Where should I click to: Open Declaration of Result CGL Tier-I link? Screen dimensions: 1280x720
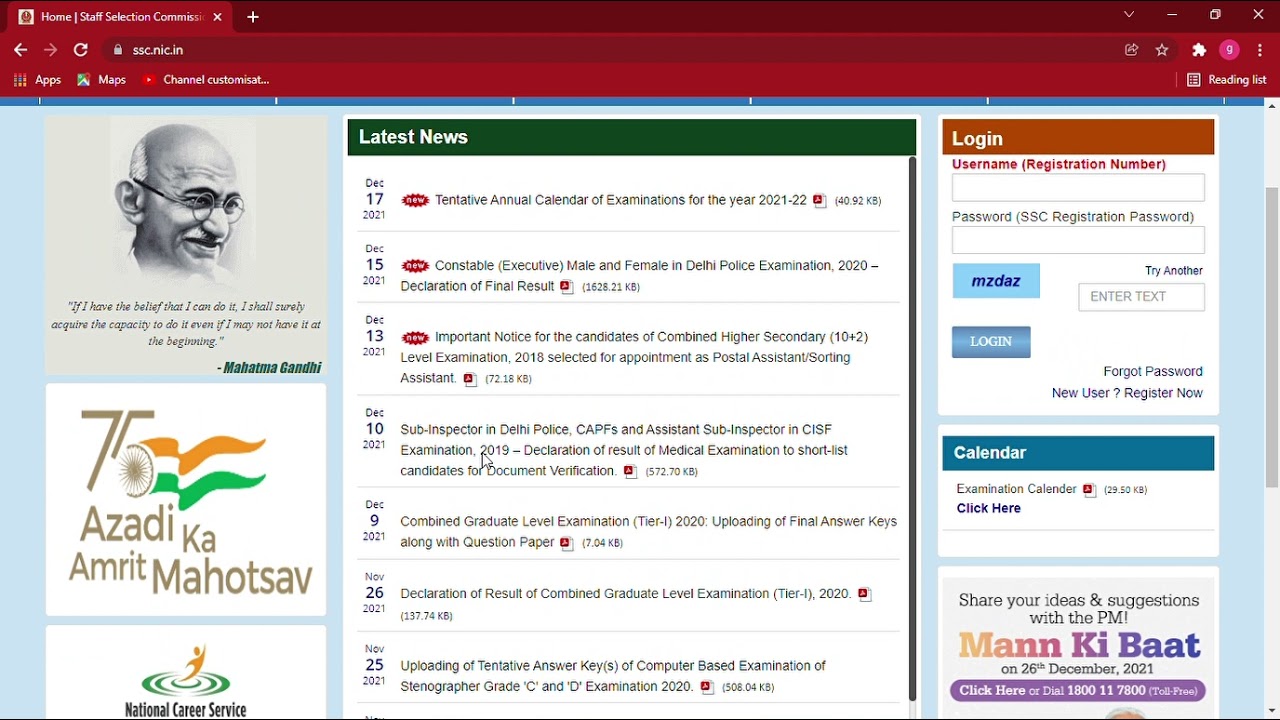coord(626,594)
